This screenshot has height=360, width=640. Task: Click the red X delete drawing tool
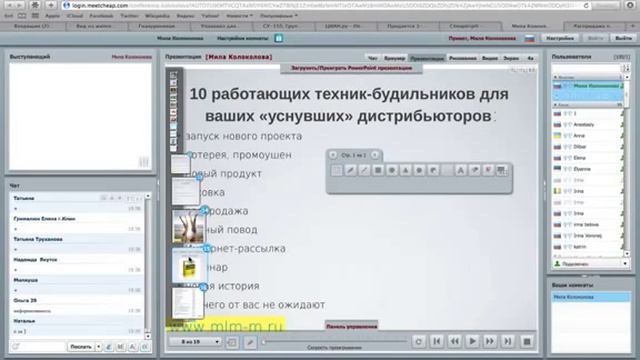pyautogui.click(x=488, y=170)
